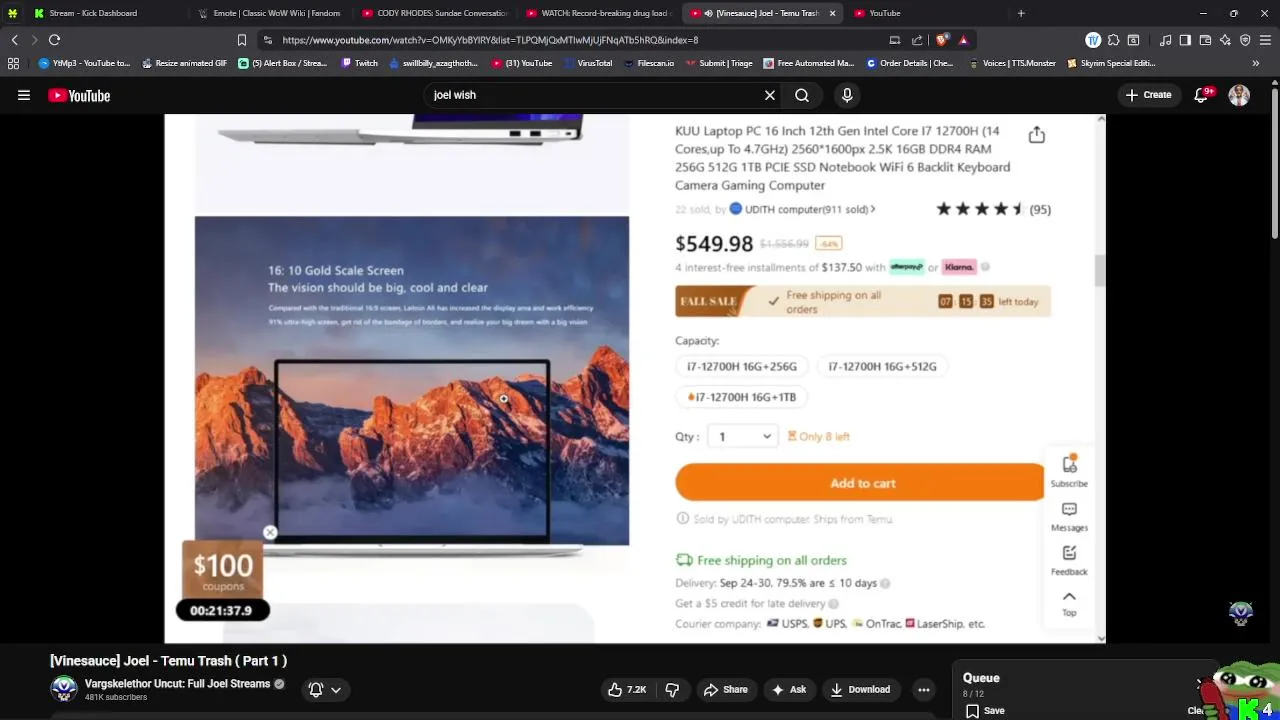Go forward one page in browser
Viewport: 1280px width, 720px height.
pos(34,40)
